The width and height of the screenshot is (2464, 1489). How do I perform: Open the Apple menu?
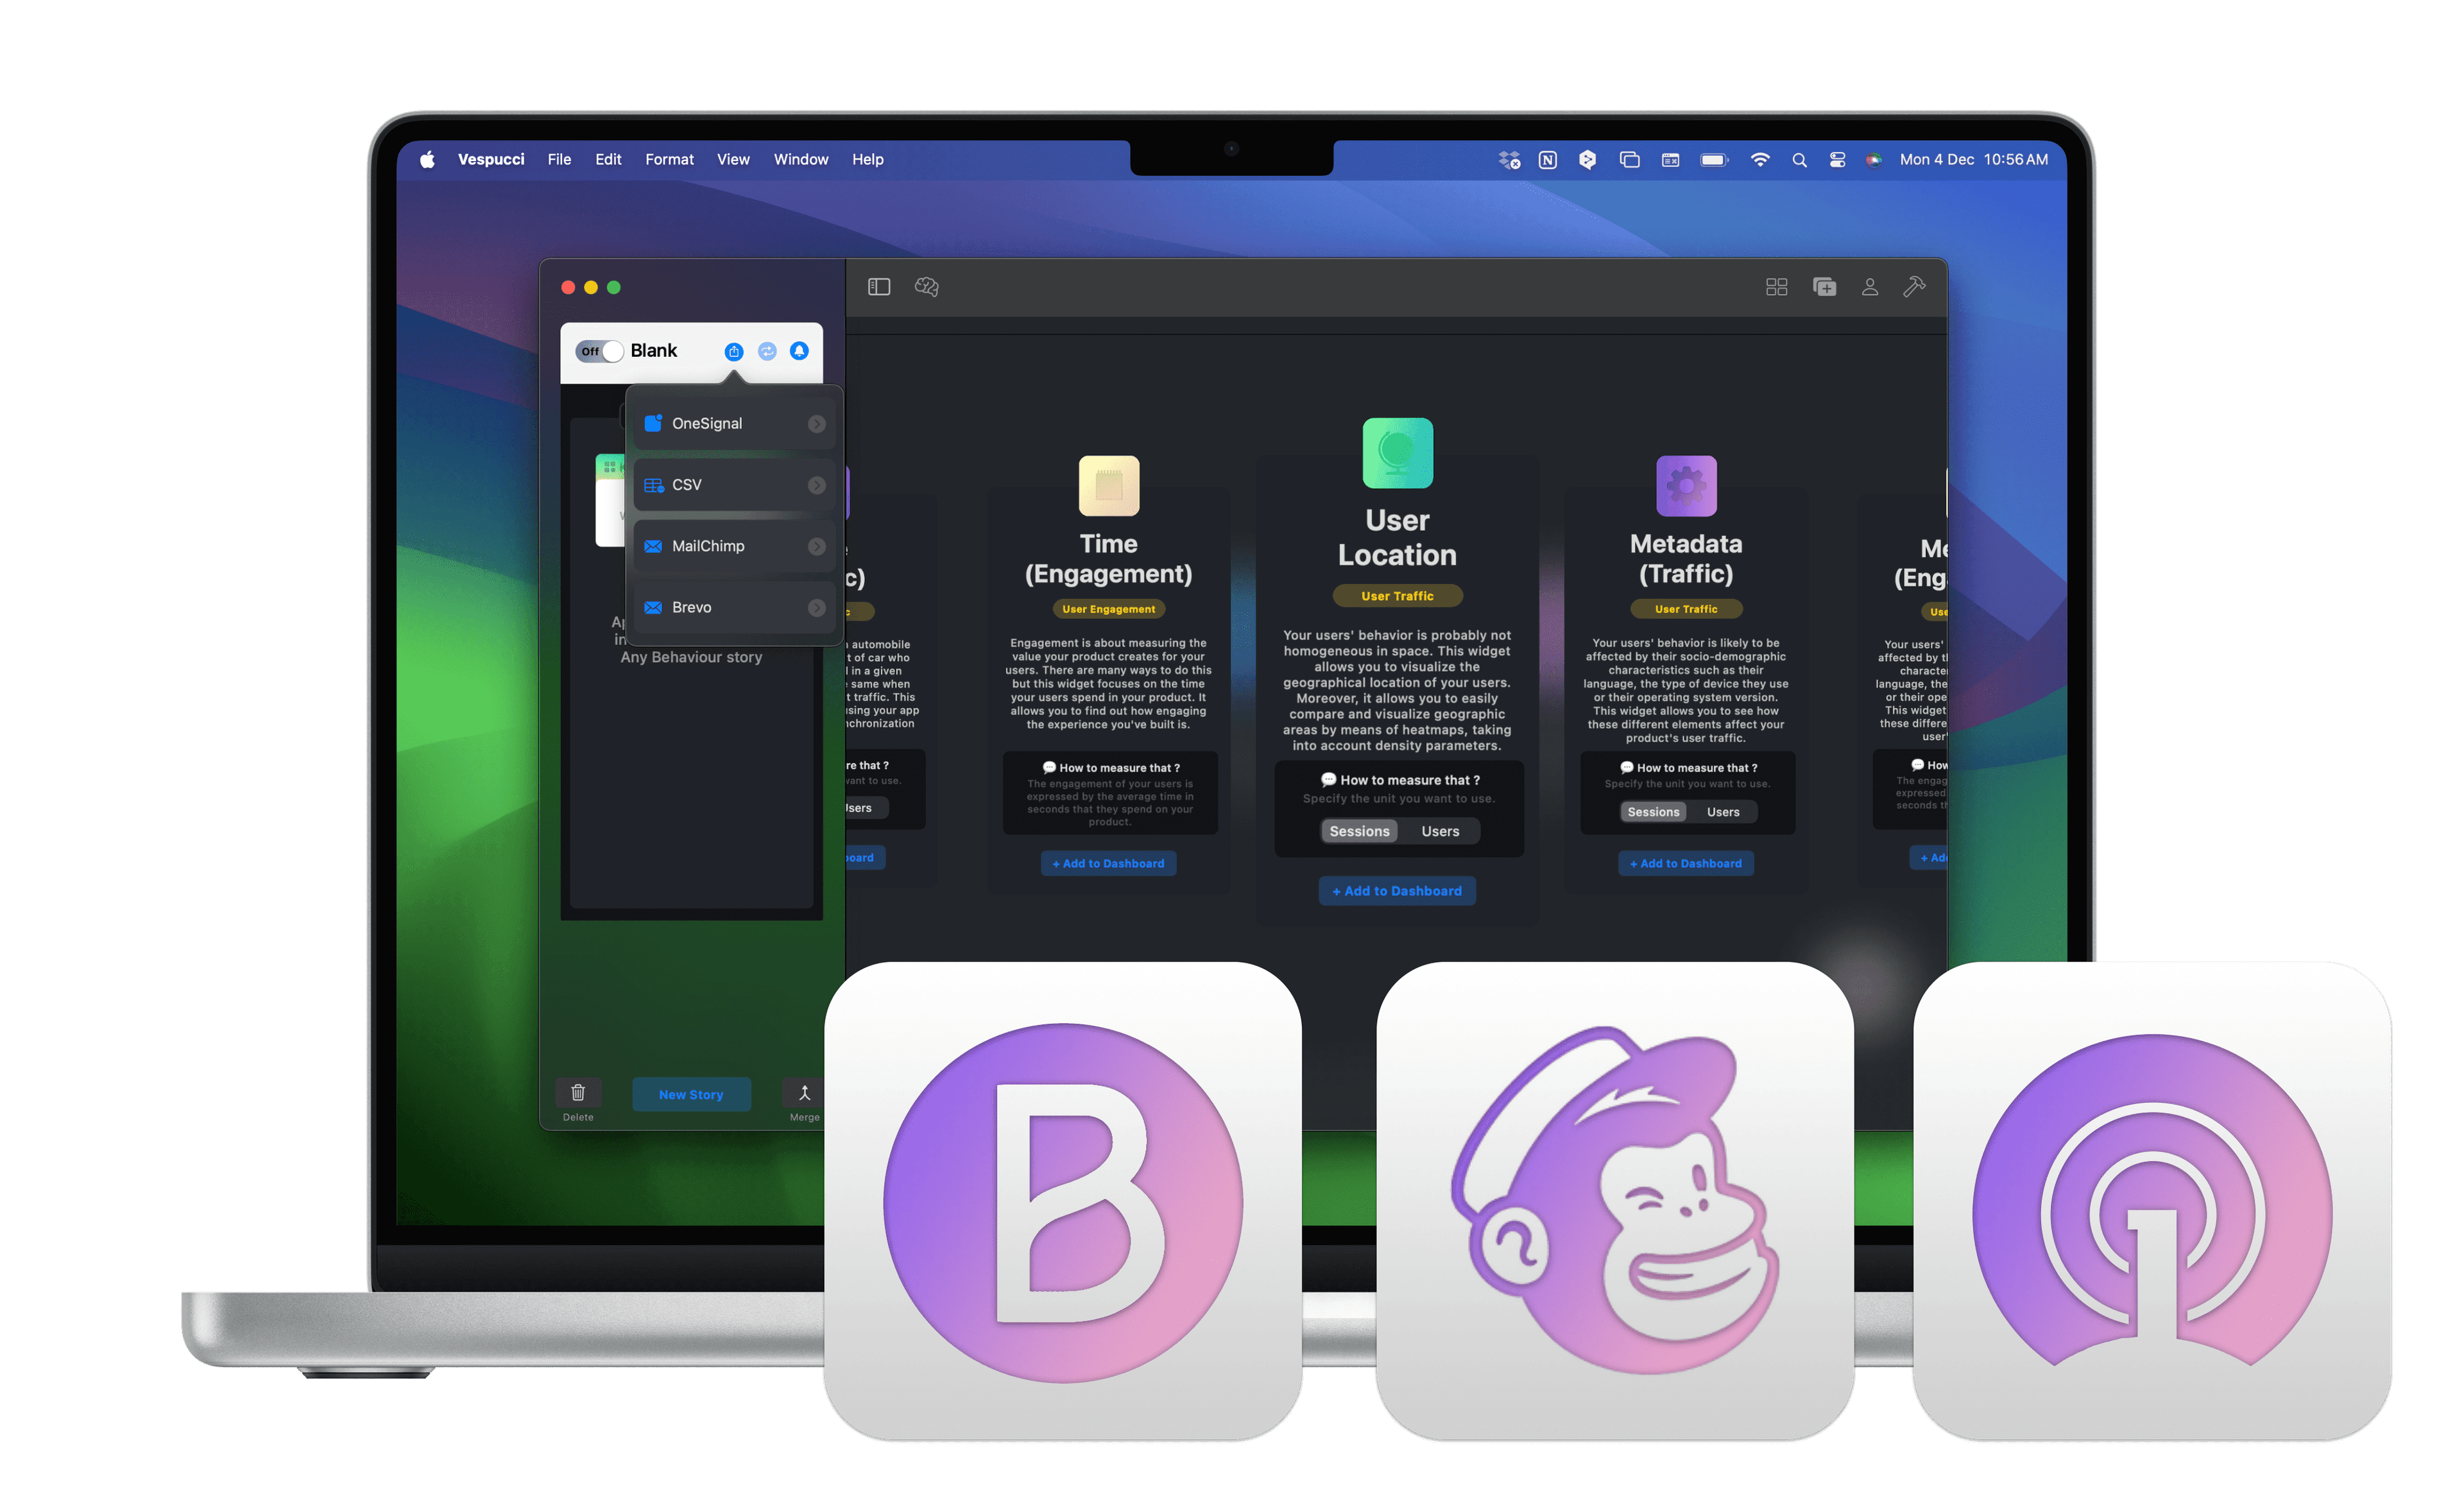(x=427, y=160)
